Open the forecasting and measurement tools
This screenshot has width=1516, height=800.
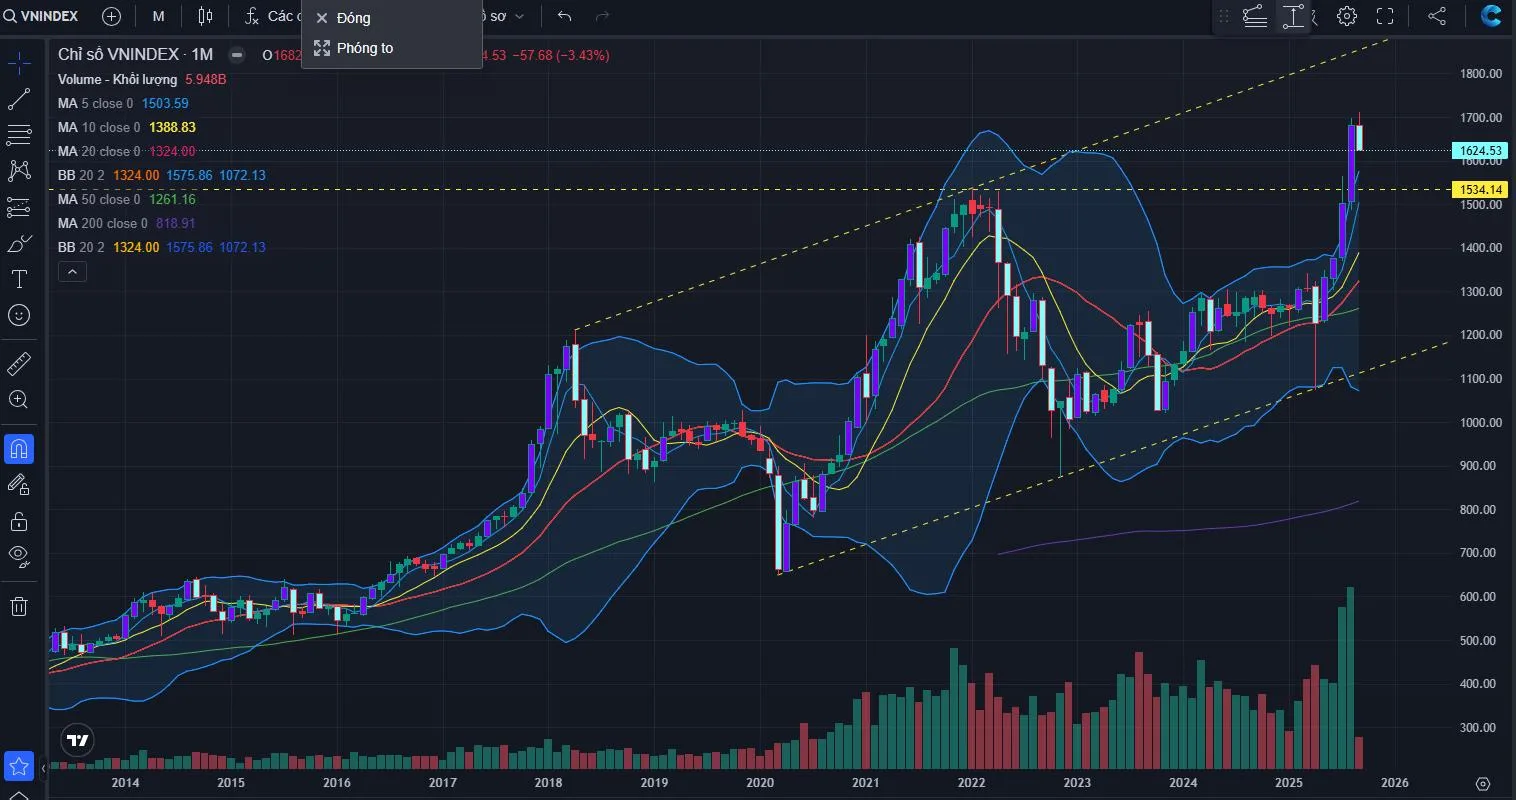[19, 207]
